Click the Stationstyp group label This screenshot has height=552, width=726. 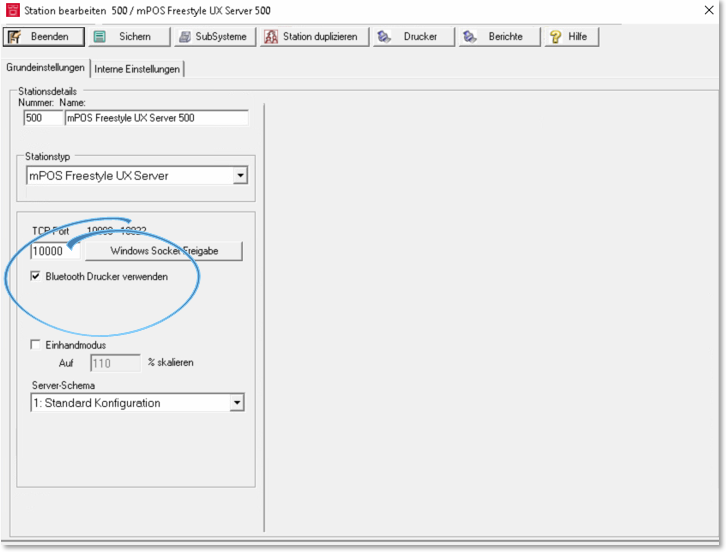coord(48,157)
